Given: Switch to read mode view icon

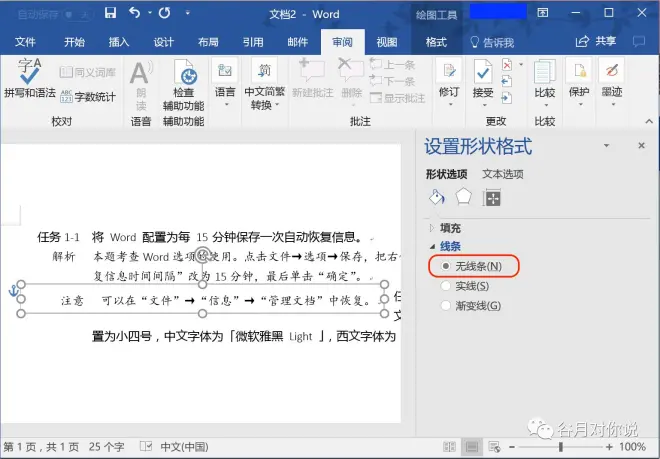Looking at the screenshot, I should (x=450, y=447).
